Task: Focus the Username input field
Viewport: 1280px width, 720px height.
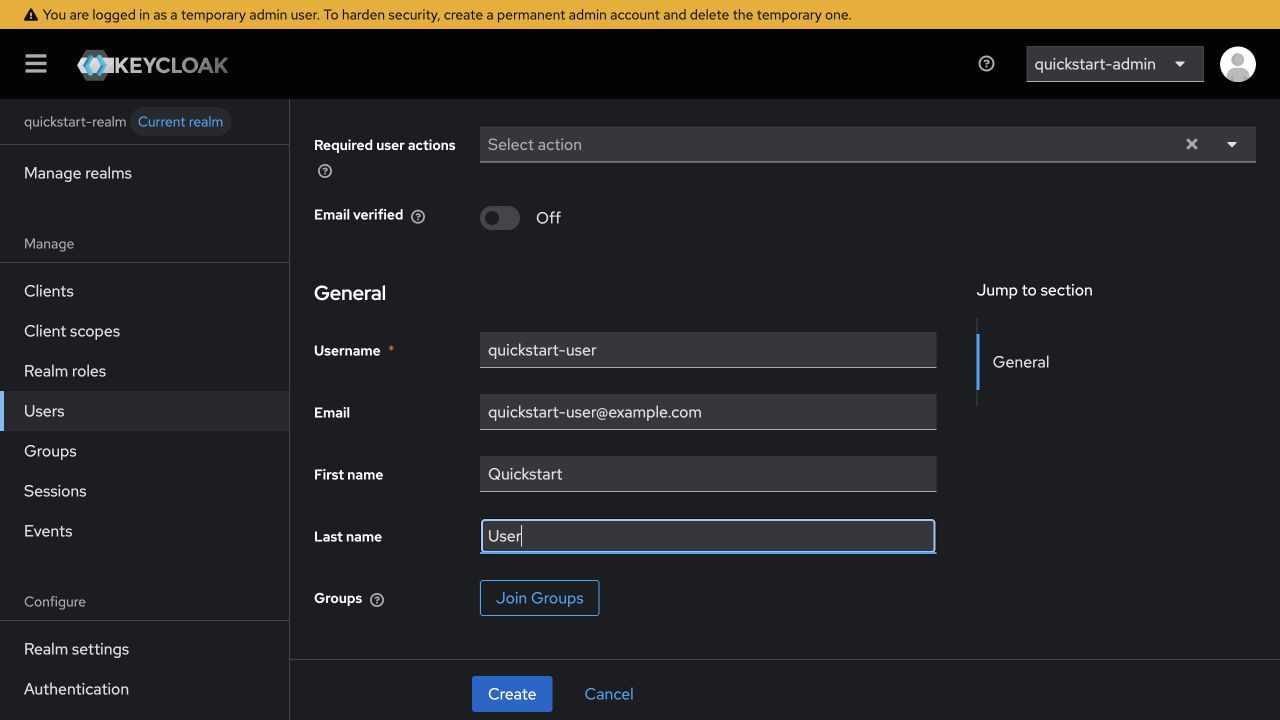Action: pyautogui.click(x=708, y=350)
